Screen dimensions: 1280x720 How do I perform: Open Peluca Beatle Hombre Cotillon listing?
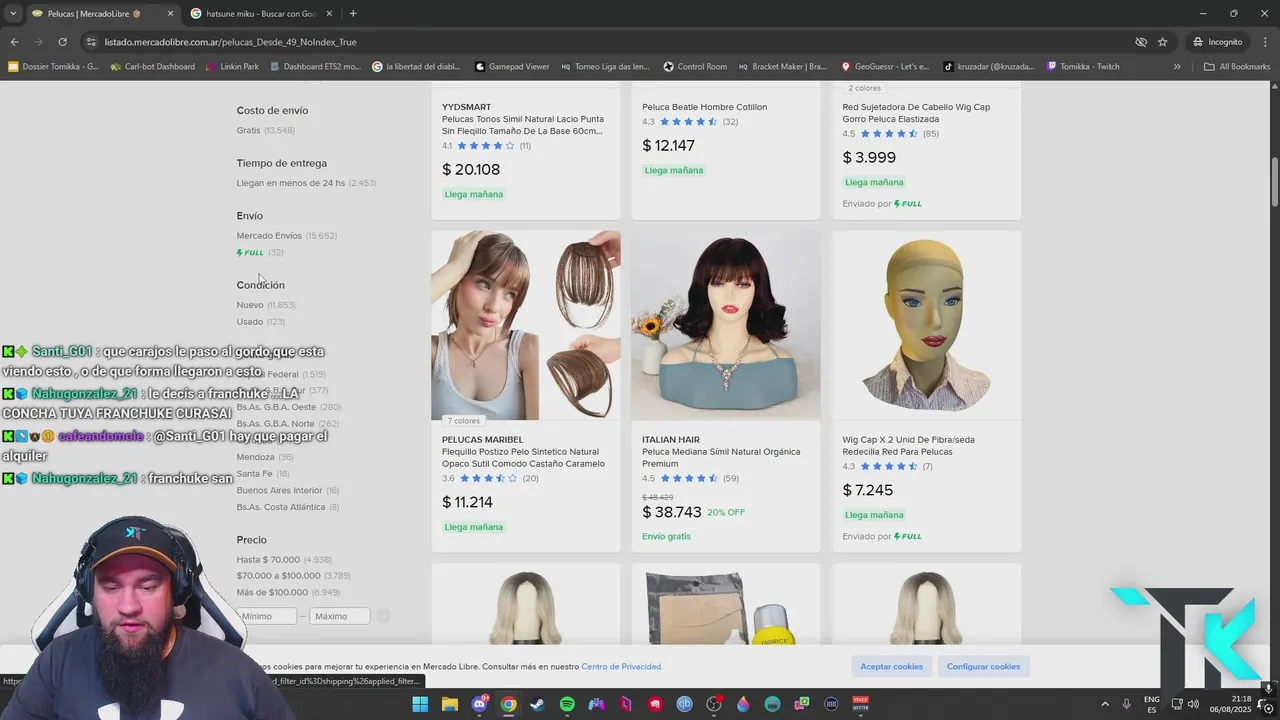coord(705,107)
